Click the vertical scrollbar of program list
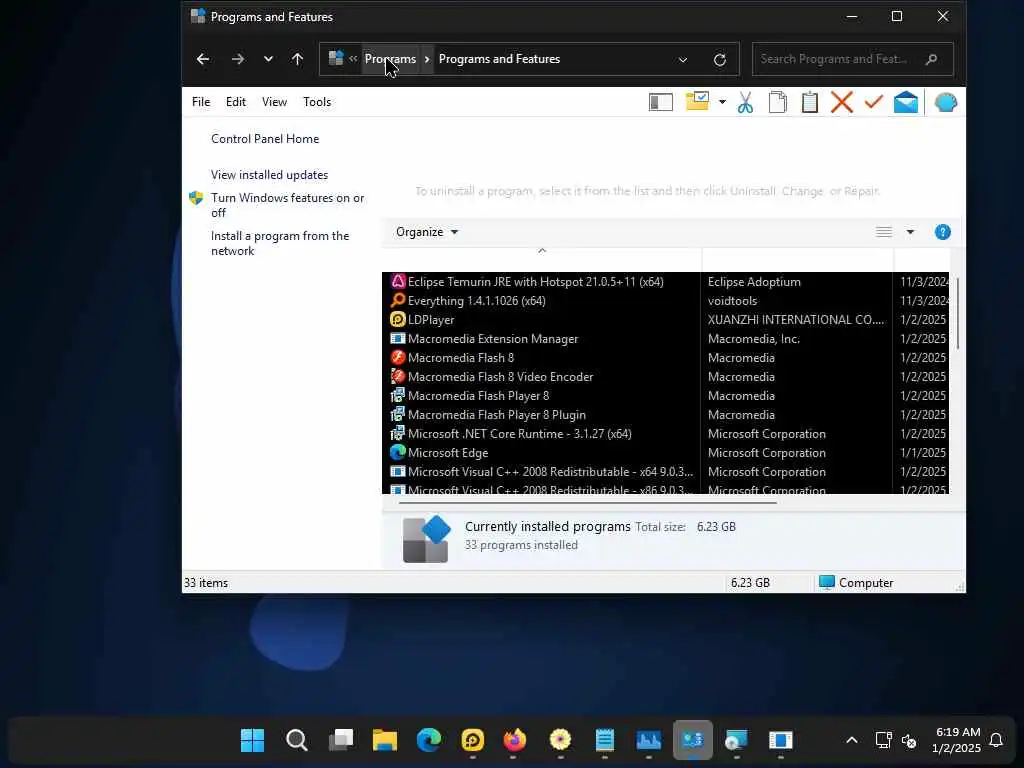Image resolution: width=1024 pixels, height=768 pixels. click(x=957, y=314)
